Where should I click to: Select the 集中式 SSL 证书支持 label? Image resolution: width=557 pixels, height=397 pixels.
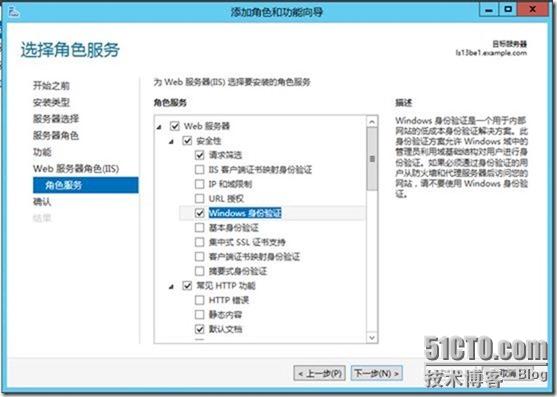[x=247, y=242]
